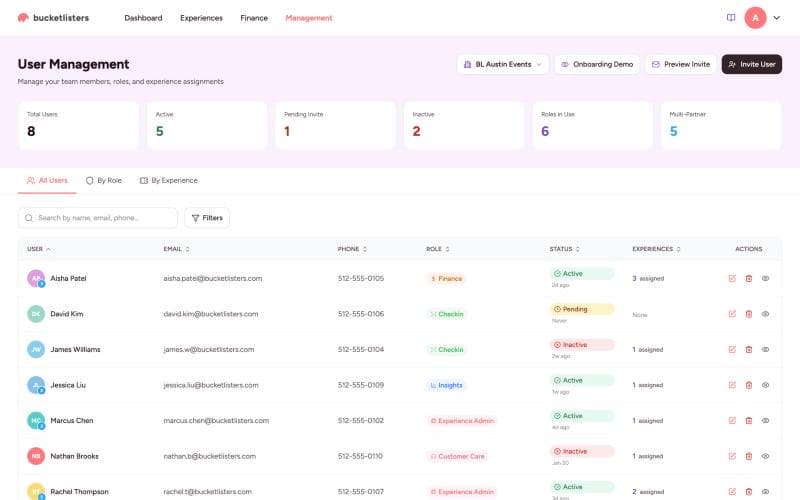
Task: Delete James Williams with trash icon
Action: coord(748,349)
